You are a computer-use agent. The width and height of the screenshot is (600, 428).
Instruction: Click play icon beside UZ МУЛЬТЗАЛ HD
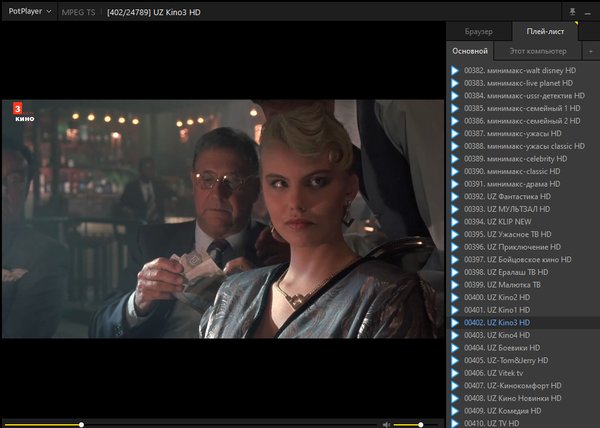click(x=455, y=209)
